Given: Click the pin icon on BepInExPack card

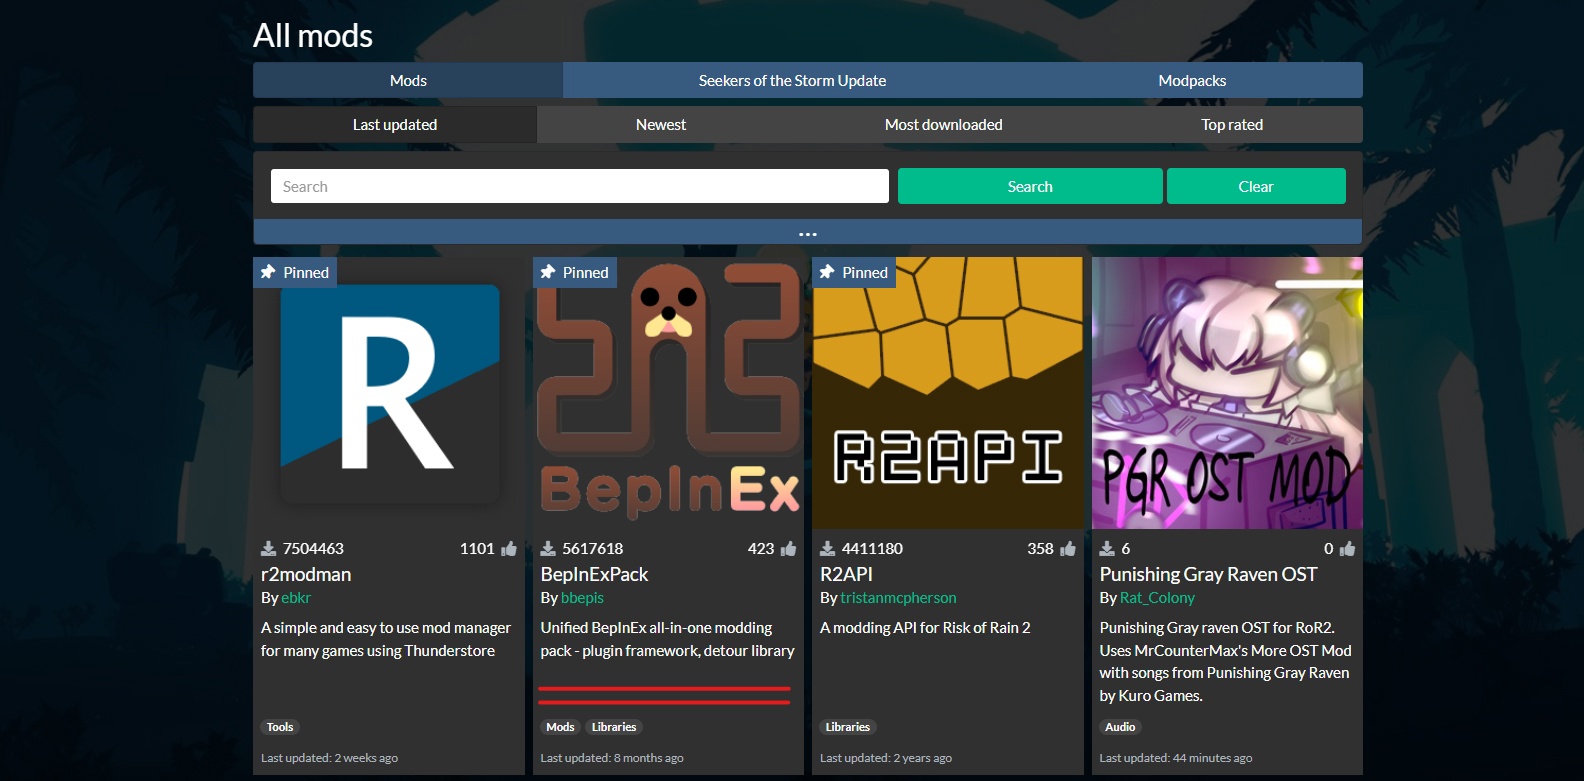Looking at the screenshot, I should pos(547,272).
